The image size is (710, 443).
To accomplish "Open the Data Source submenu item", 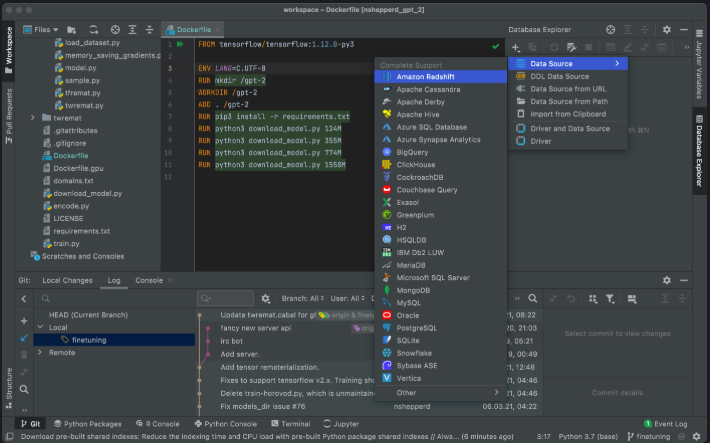I will pos(568,64).
